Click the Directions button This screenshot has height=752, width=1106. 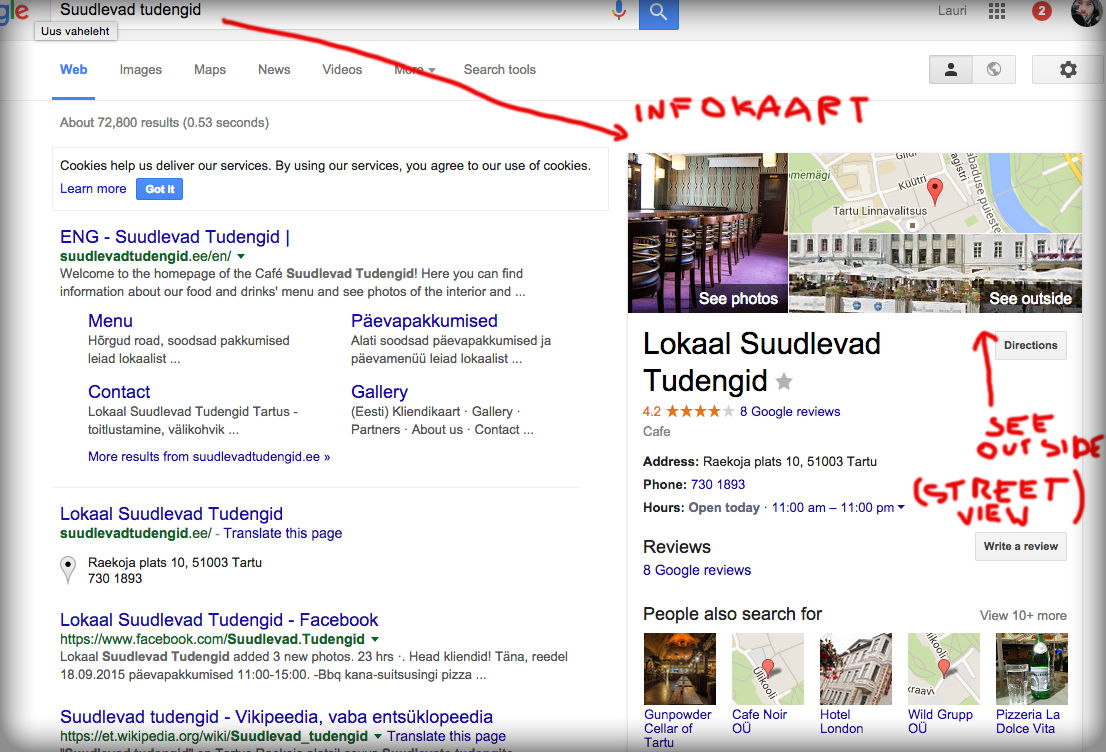[x=1031, y=346]
